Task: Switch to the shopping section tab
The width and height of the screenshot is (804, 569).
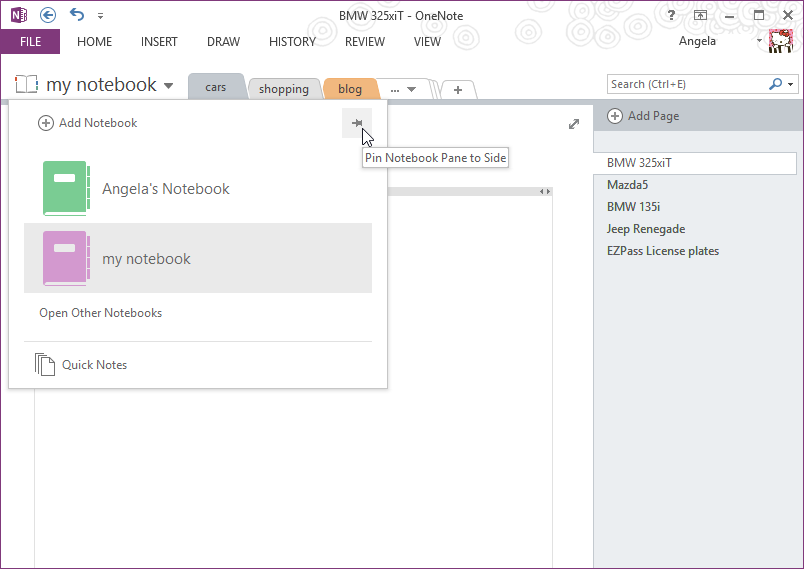Action: pyautogui.click(x=284, y=89)
